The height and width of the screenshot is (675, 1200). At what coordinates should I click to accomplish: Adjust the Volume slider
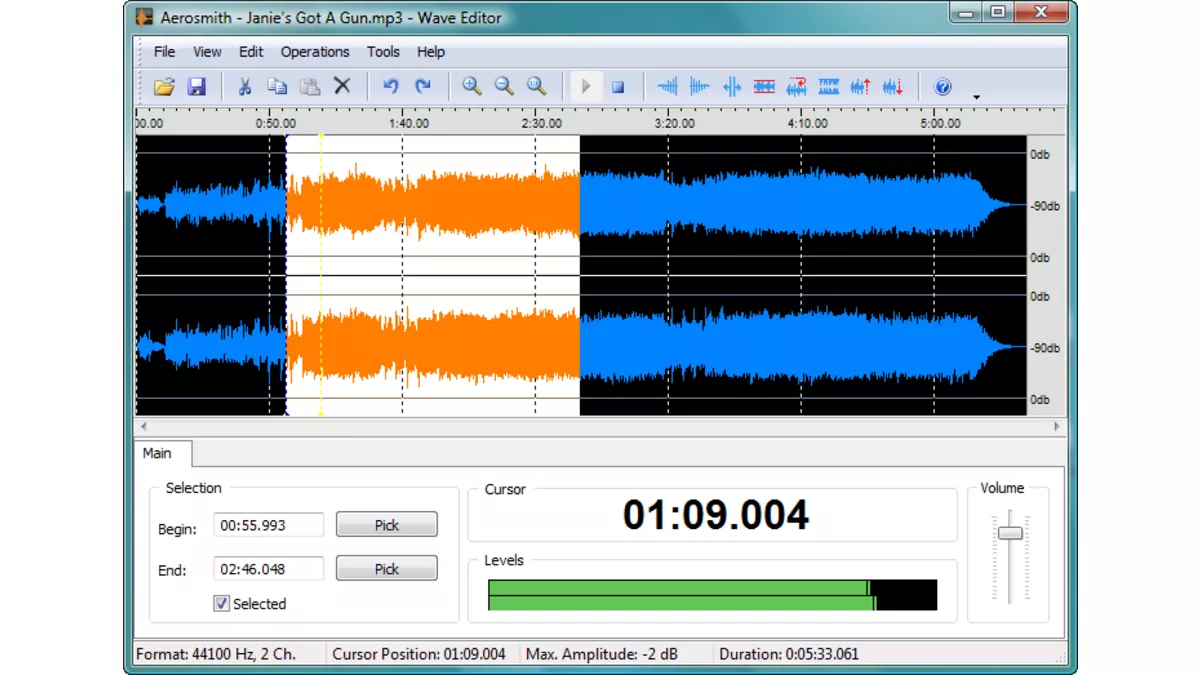pos(1009,531)
